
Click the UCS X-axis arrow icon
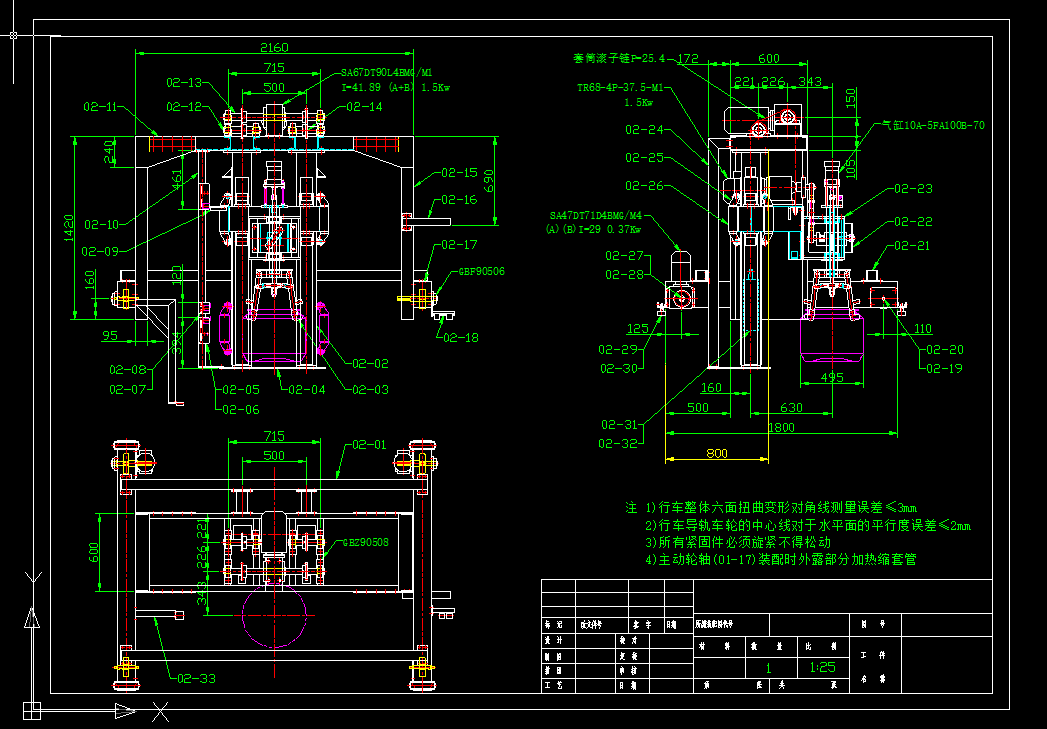point(125,710)
